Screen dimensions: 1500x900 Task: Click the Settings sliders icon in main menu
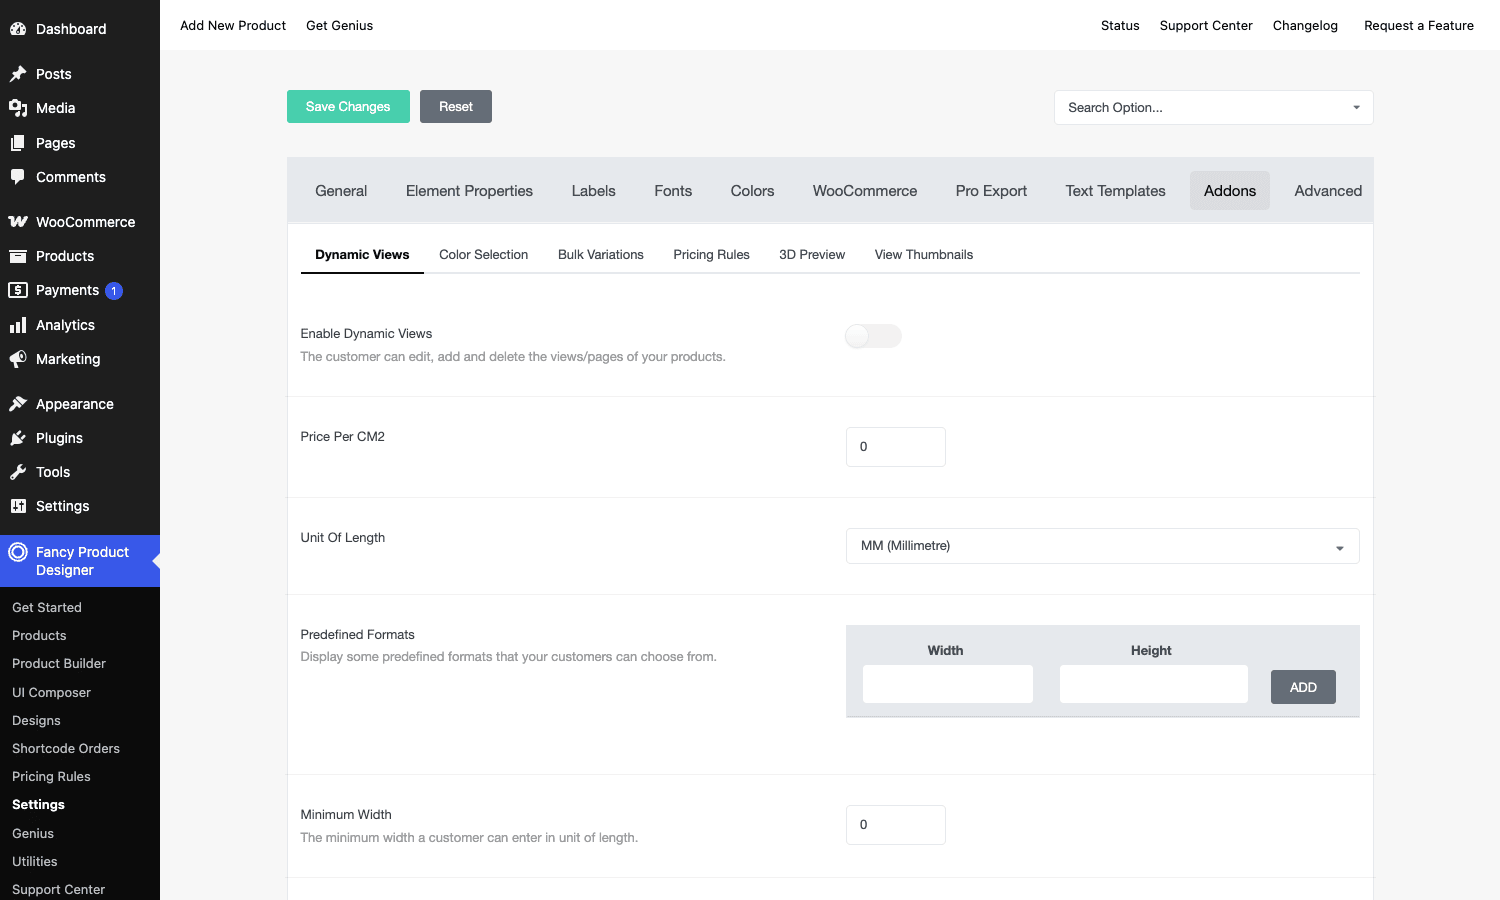[x=18, y=506]
